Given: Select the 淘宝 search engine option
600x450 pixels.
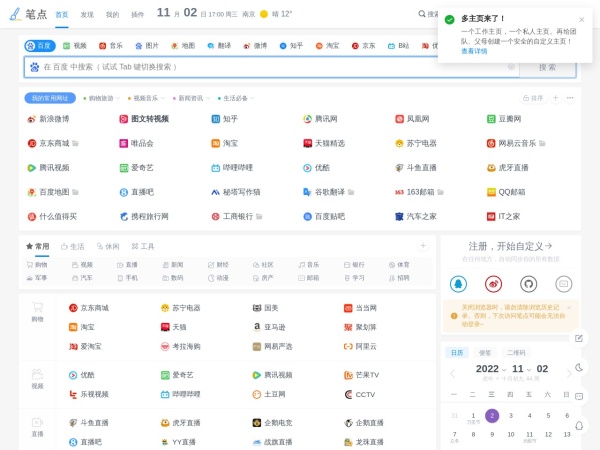Looking at the screenshot, I should [x=328, y=46].
